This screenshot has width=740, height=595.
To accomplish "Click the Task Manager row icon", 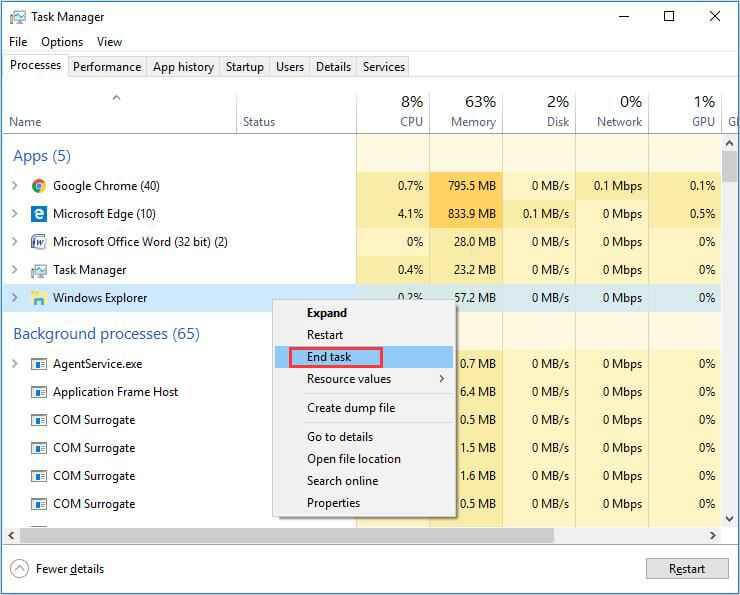I will pos(39,270).
